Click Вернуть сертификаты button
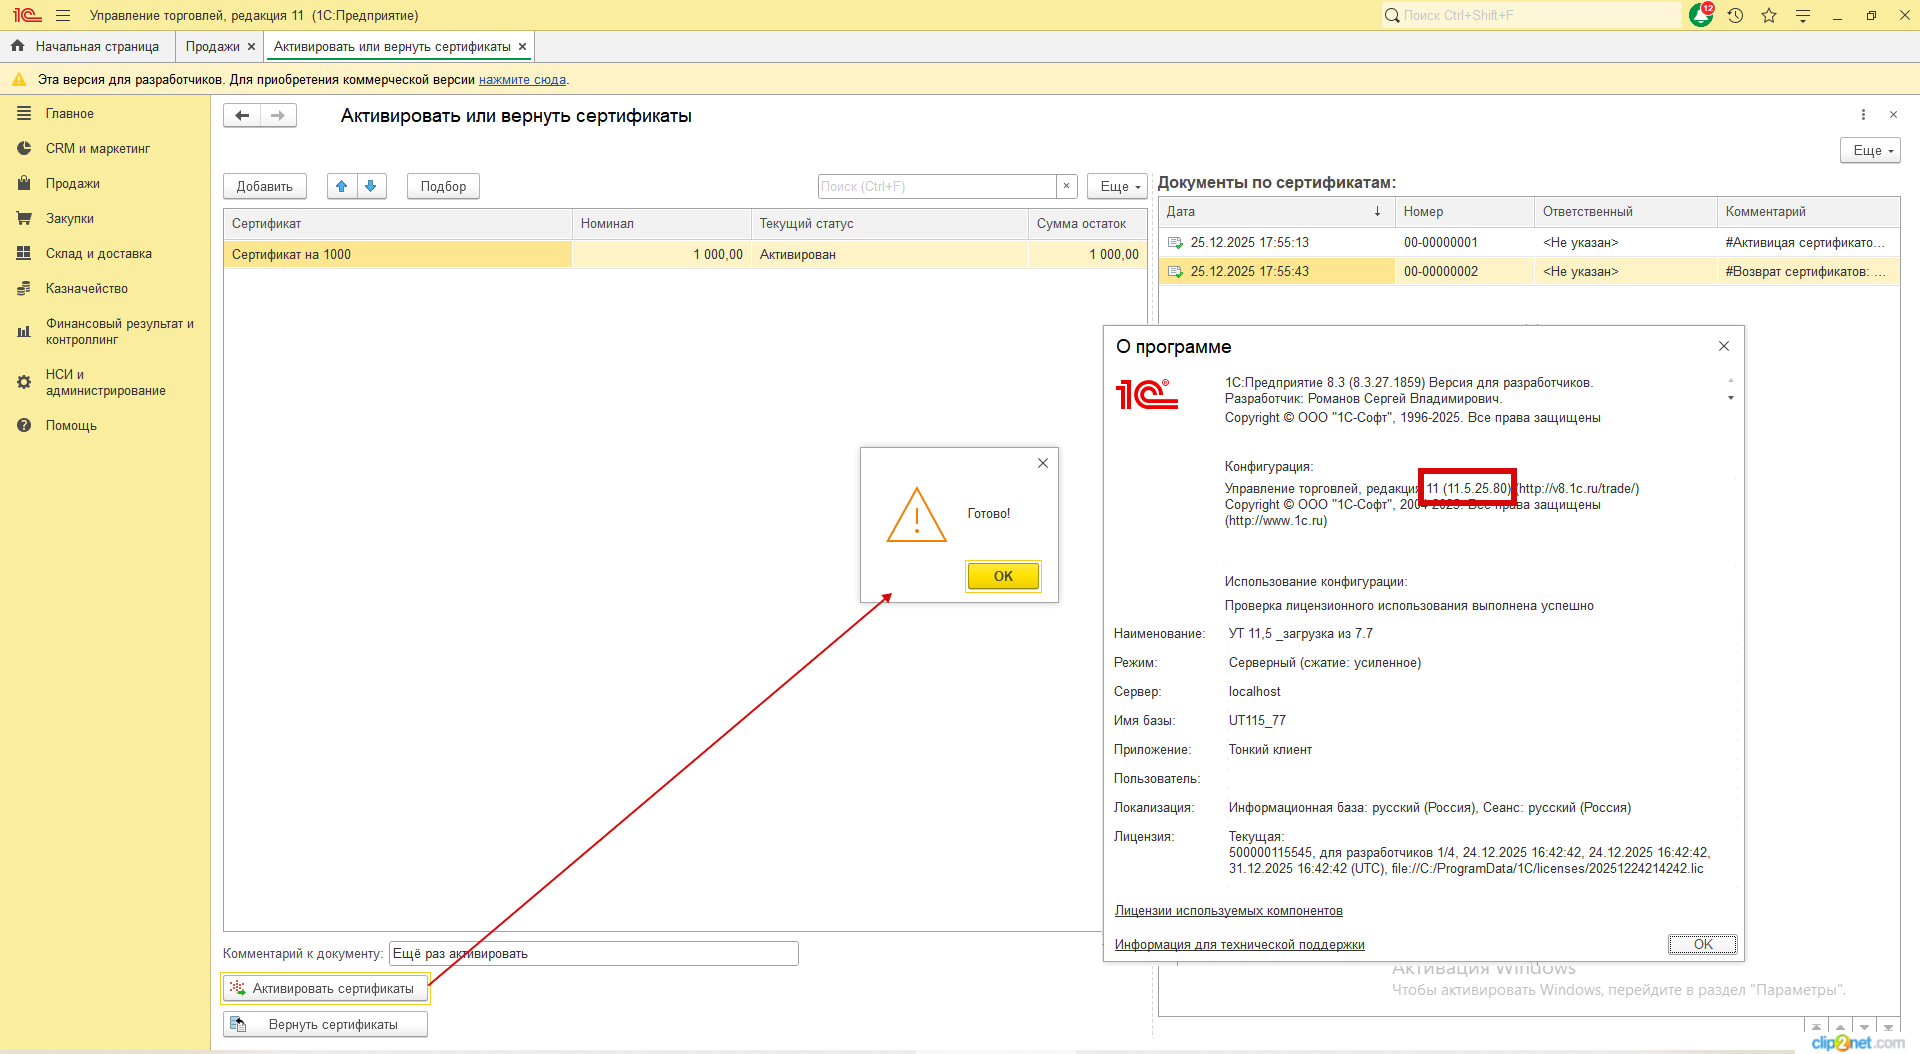The width and height of the screenshot is (1920, 1054). click(325, 1025)
